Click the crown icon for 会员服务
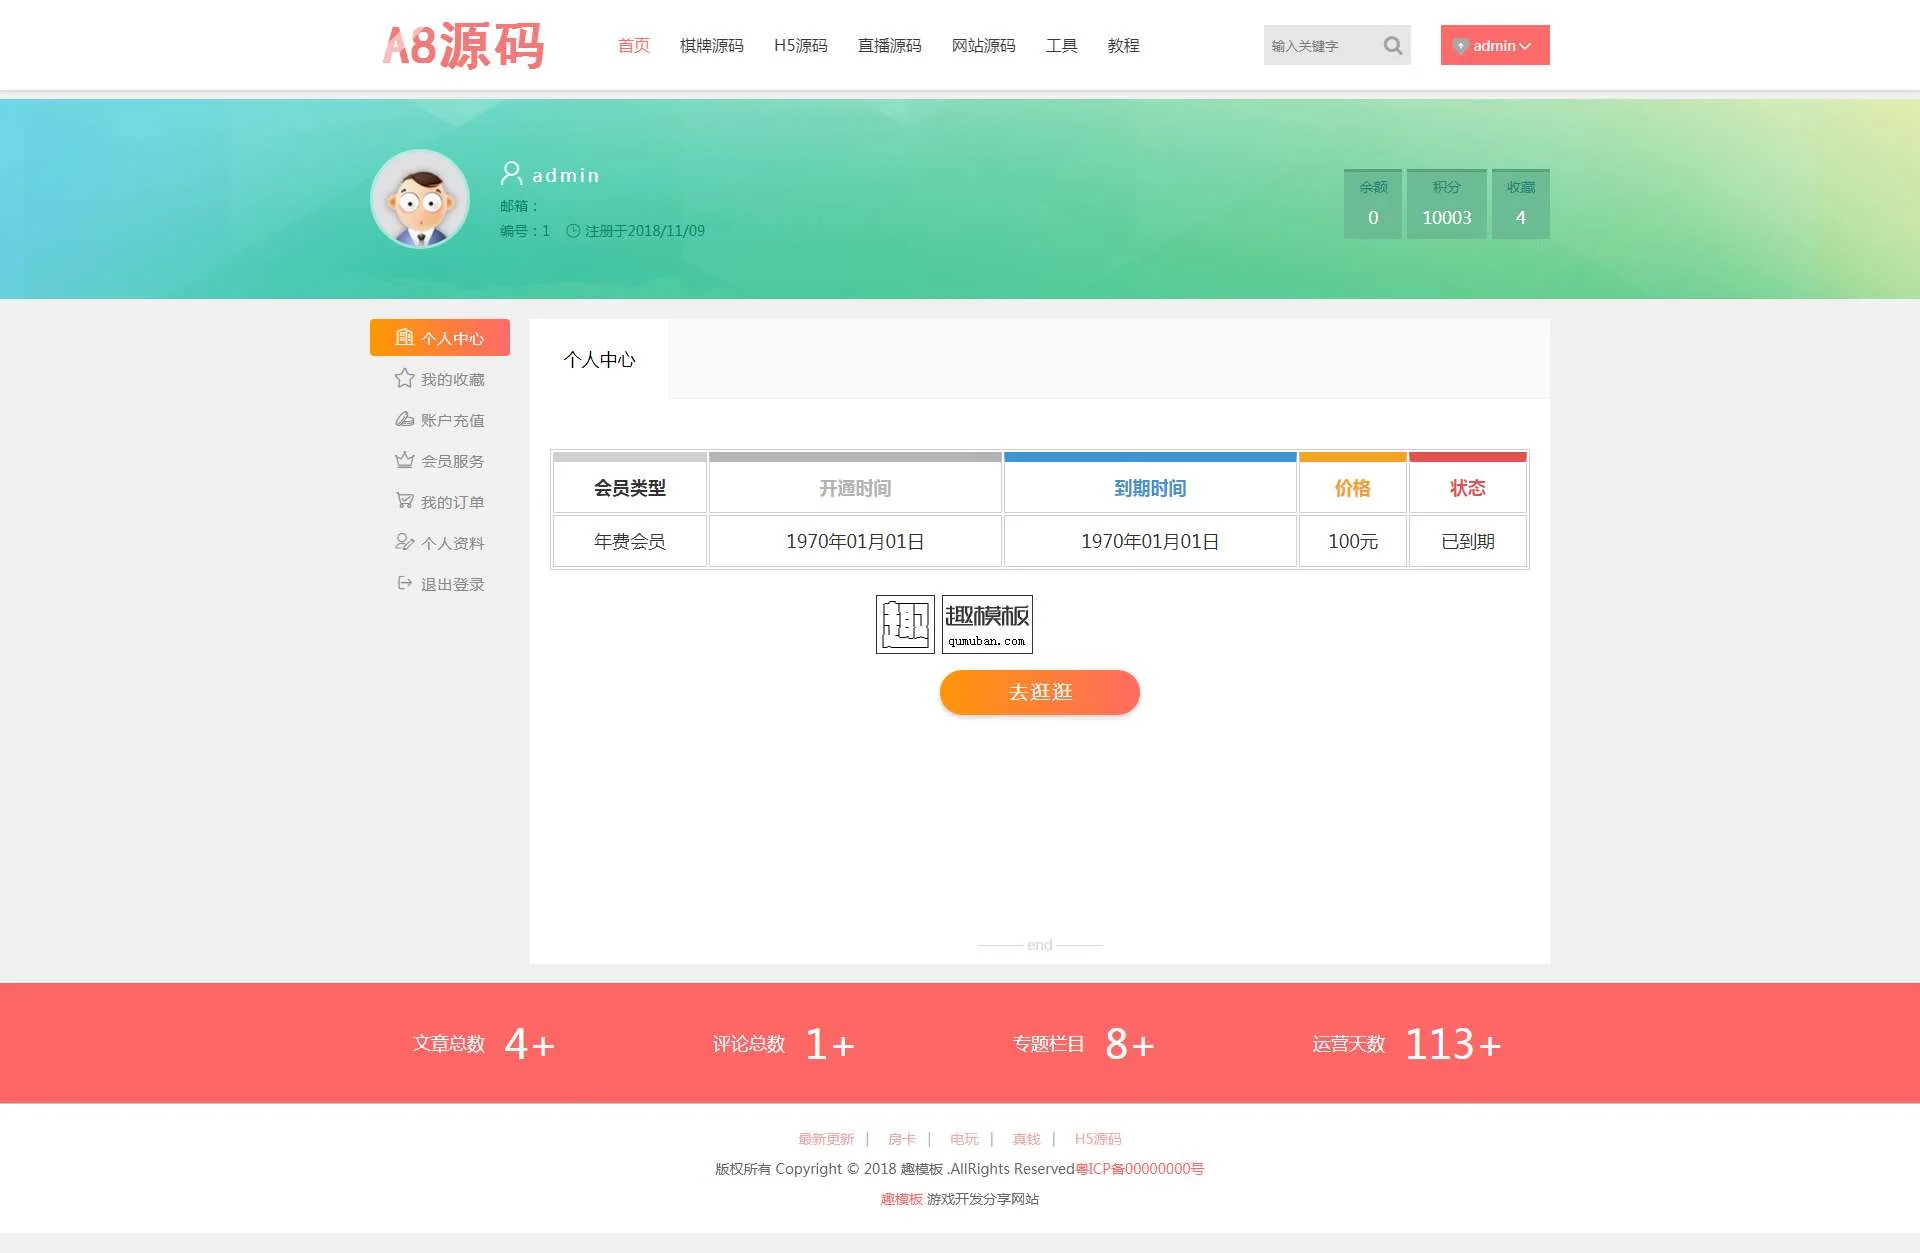 (404, 460)
